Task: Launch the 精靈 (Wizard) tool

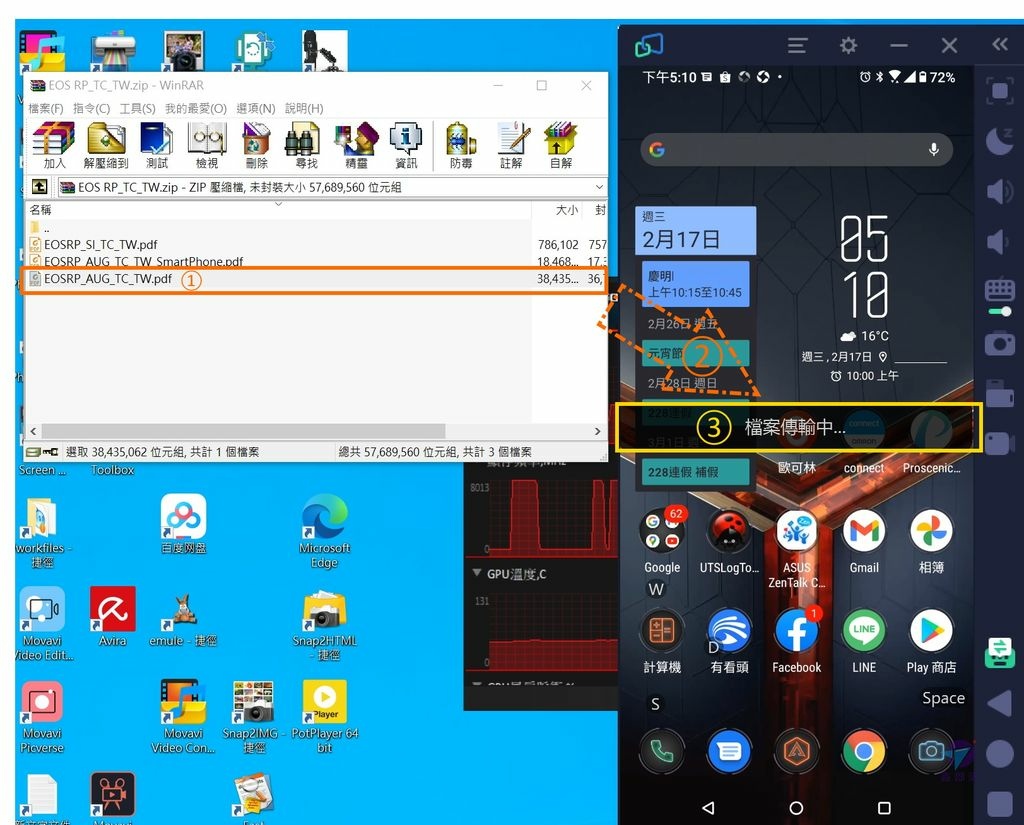Action: 356,145
